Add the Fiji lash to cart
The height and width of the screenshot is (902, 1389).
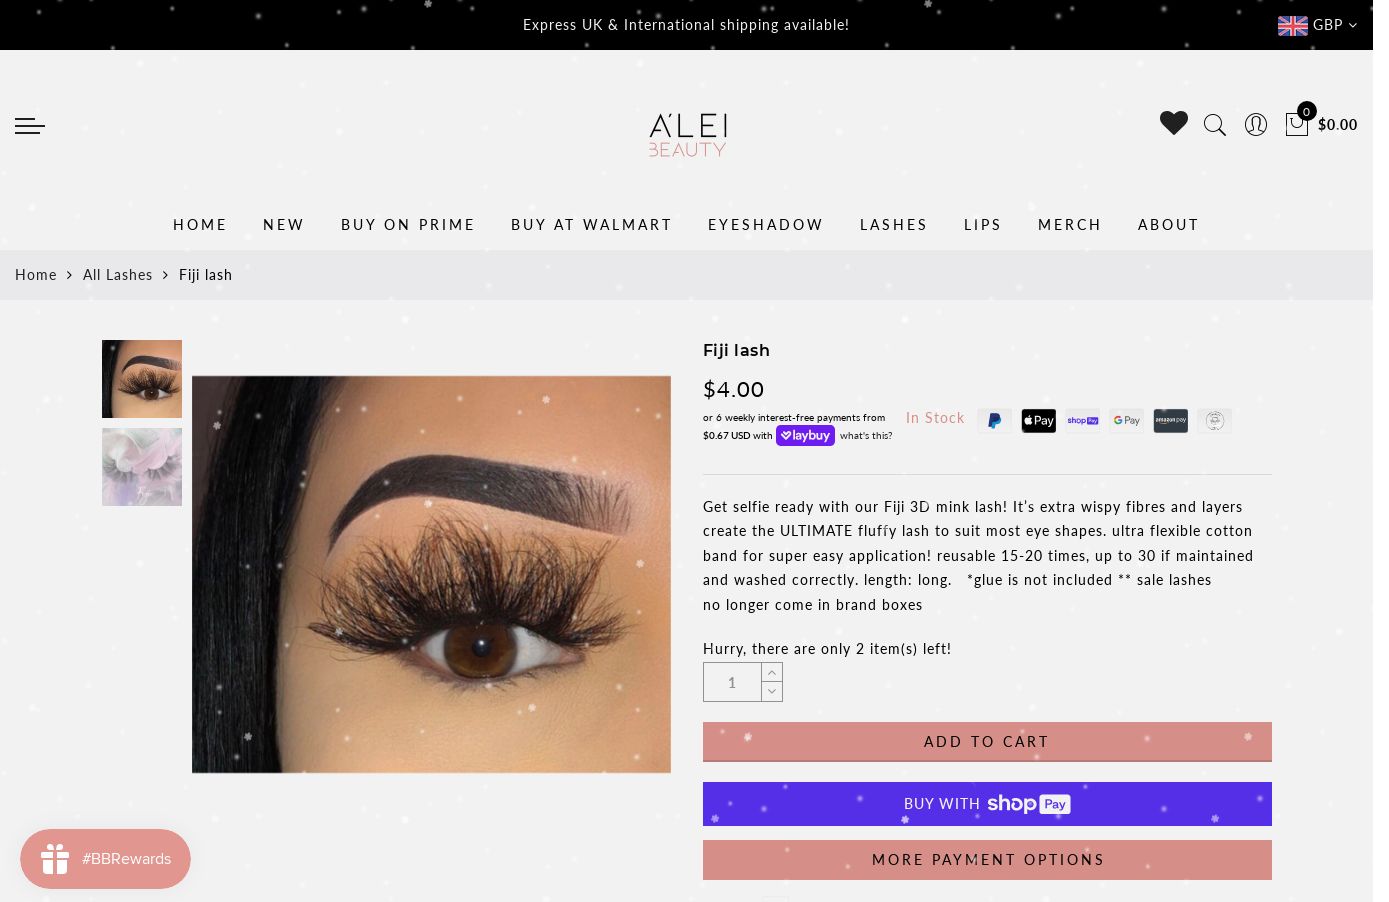pos(987,742)
